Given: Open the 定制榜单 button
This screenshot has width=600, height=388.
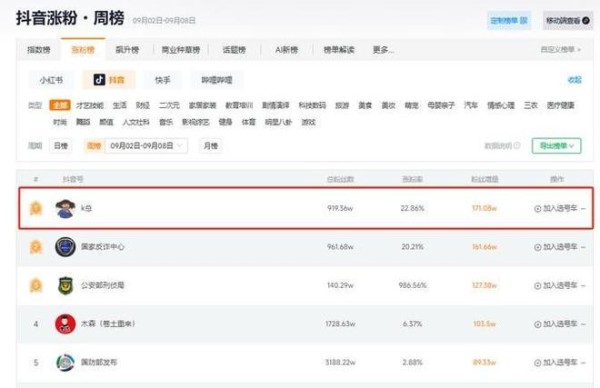Looking at the screenshot, I should click(509, 20).
